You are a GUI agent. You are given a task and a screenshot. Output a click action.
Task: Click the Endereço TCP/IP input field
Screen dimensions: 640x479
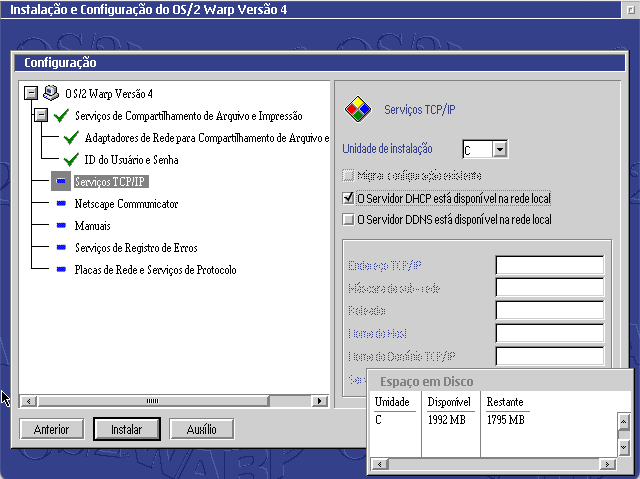click(x=549, y=265)
